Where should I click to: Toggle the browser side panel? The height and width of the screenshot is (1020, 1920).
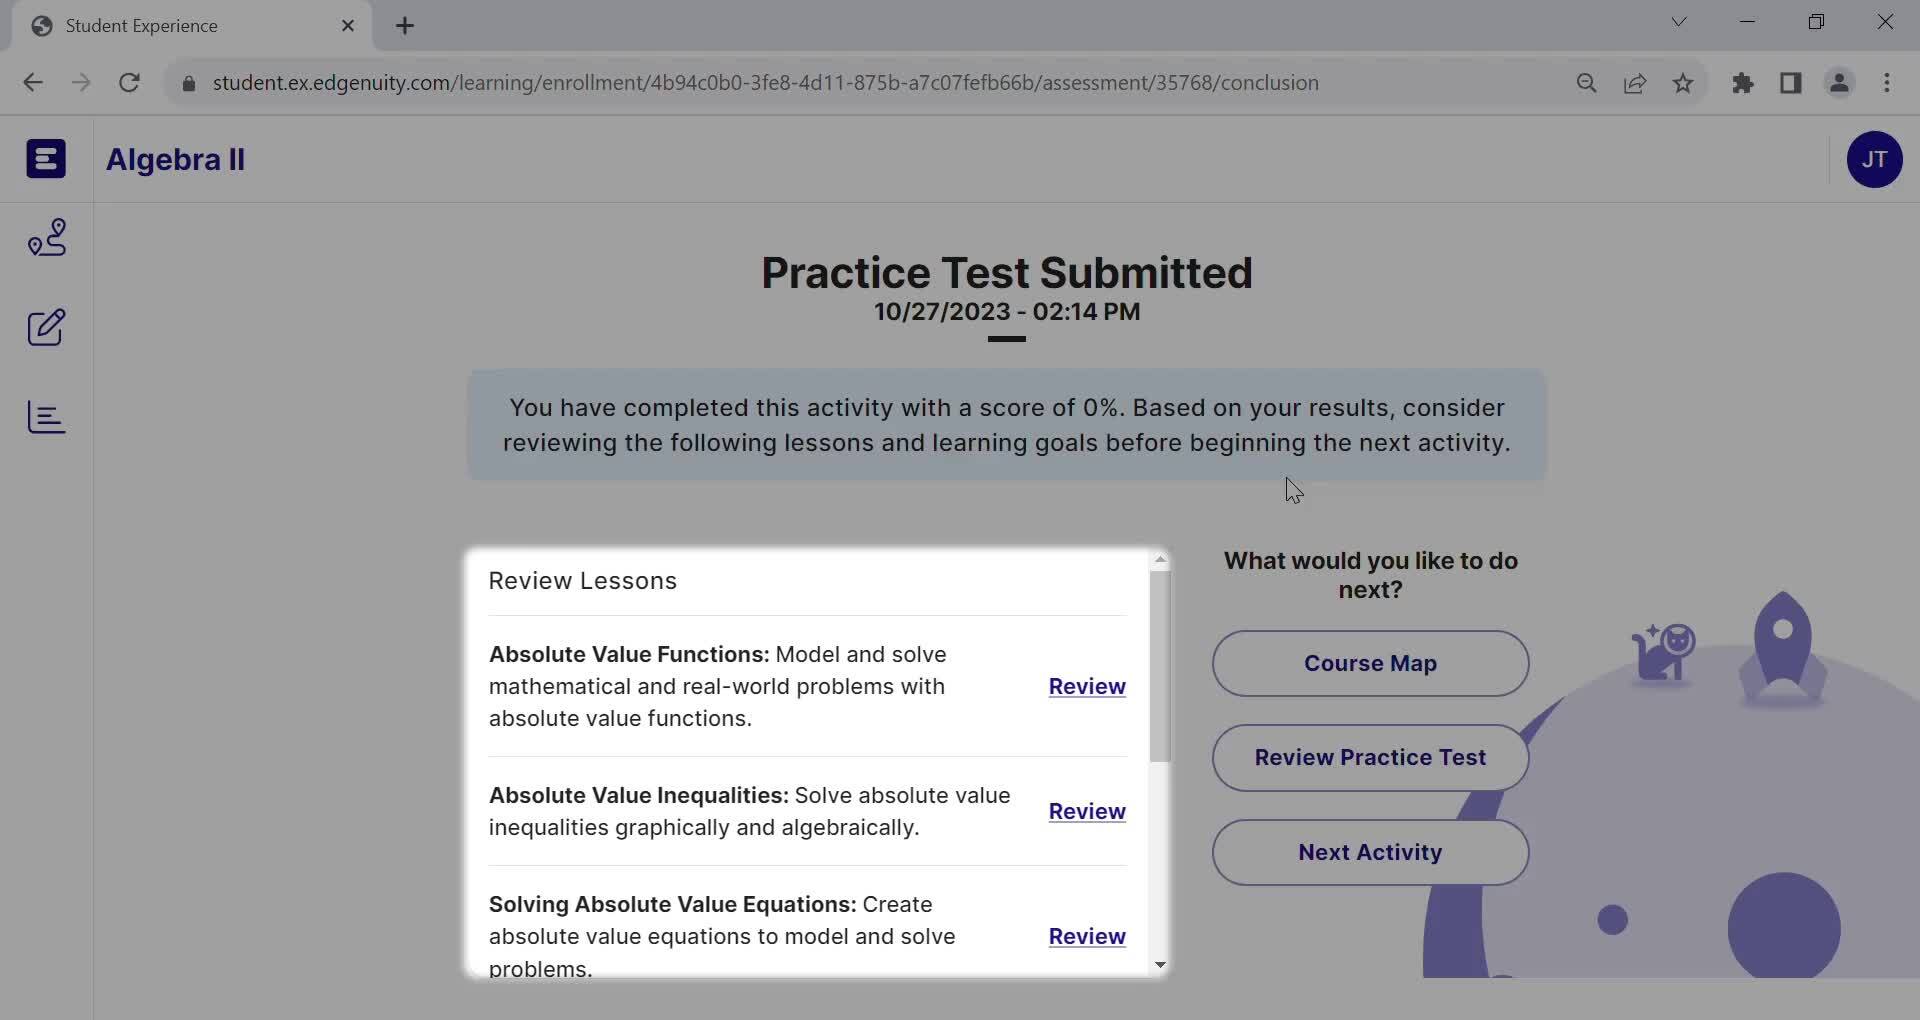(x=1791, y=83)
